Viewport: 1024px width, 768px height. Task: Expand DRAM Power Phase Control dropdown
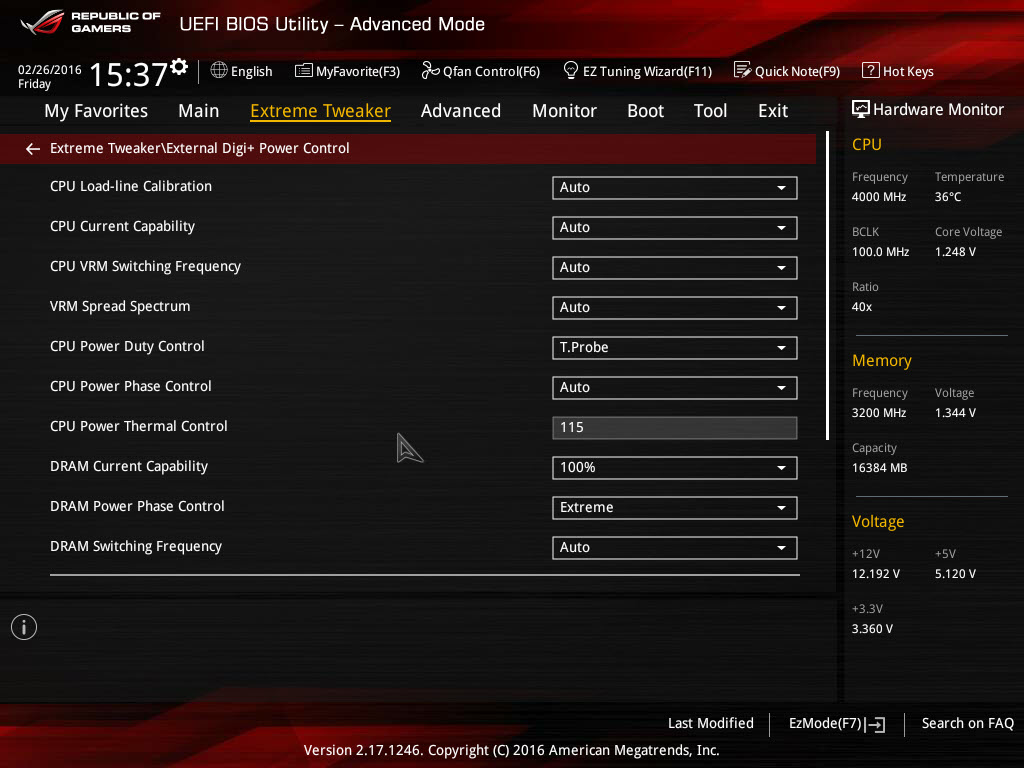point(675,507)
